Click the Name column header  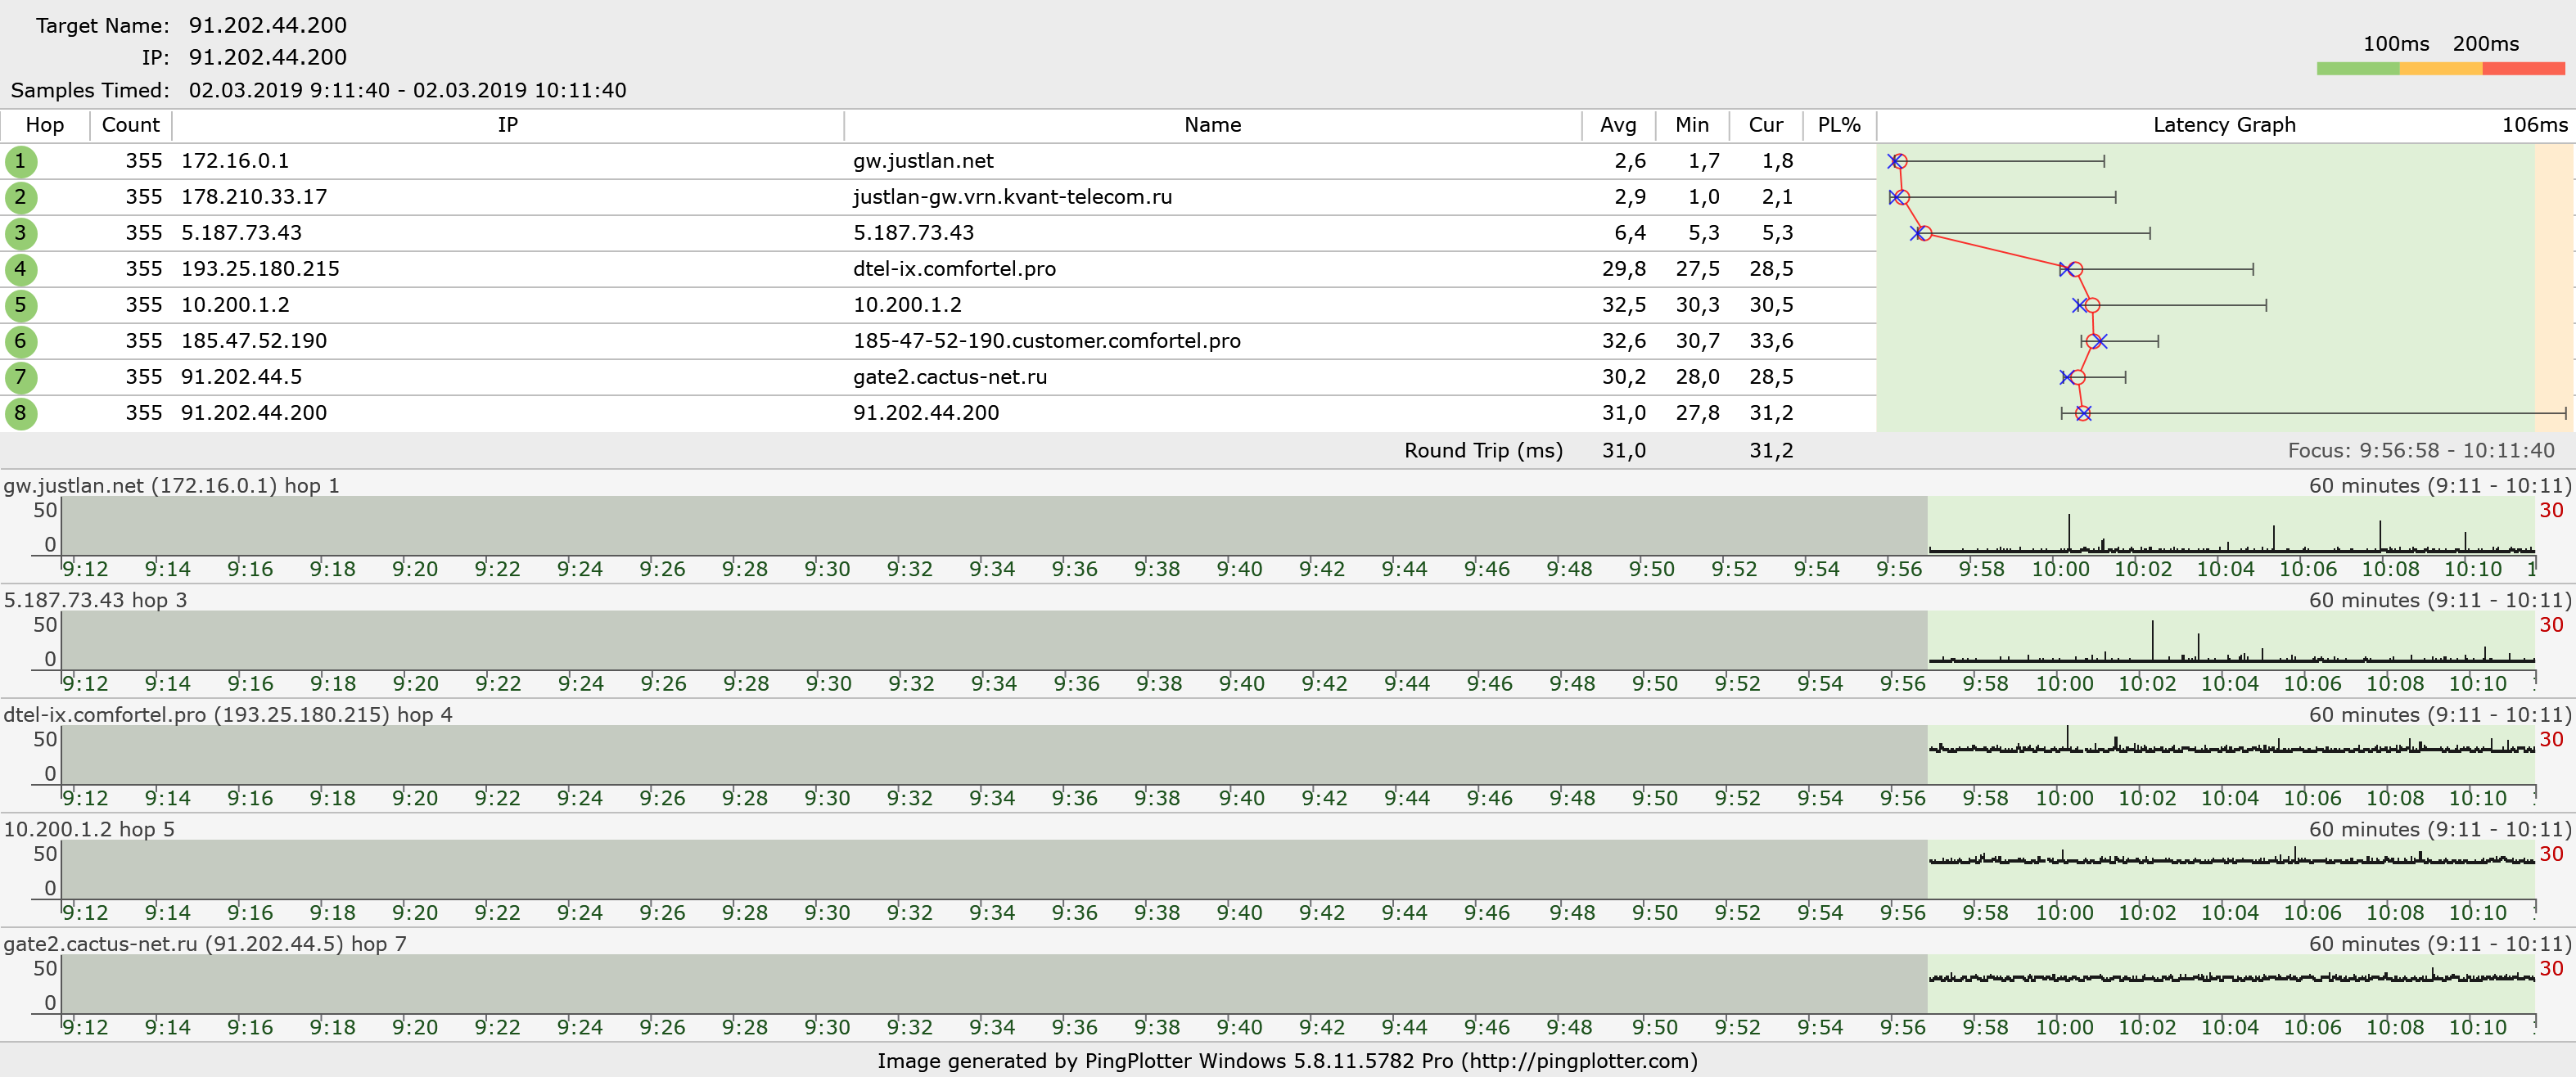coord(1213,125)
